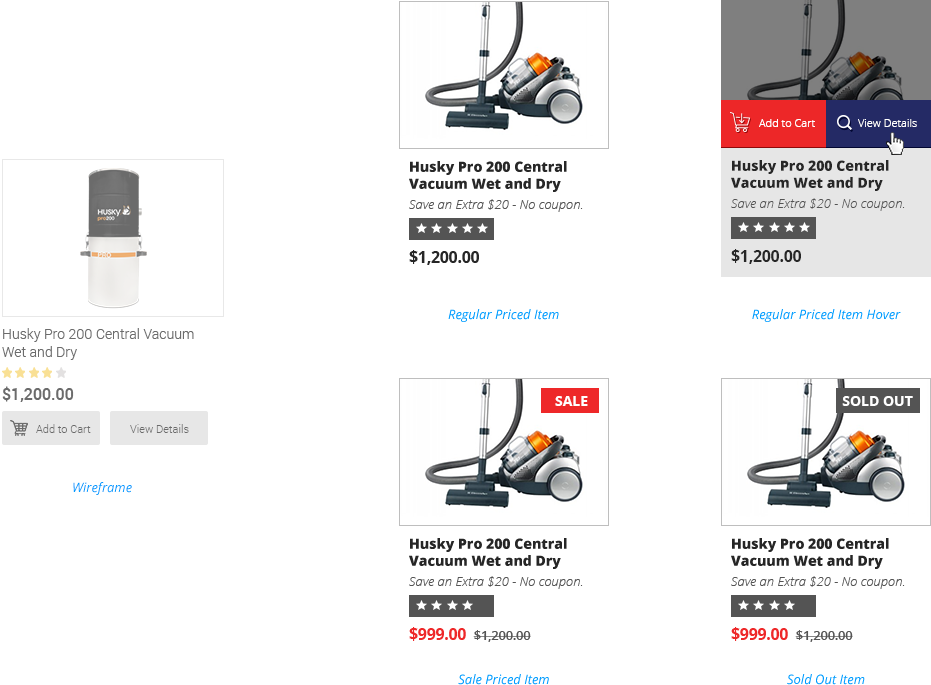Image resolution: width=931 pixels, height=685 pixels.
Task: Click star rating on Sold Out Item
Action: point(773,606)
